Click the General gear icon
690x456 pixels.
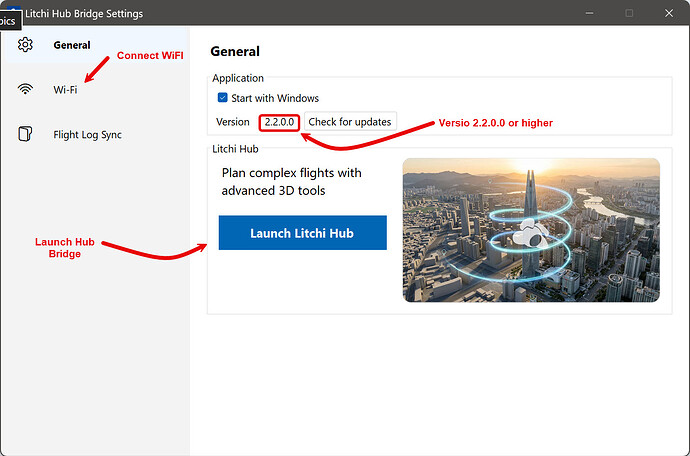(x=25, y=44)
